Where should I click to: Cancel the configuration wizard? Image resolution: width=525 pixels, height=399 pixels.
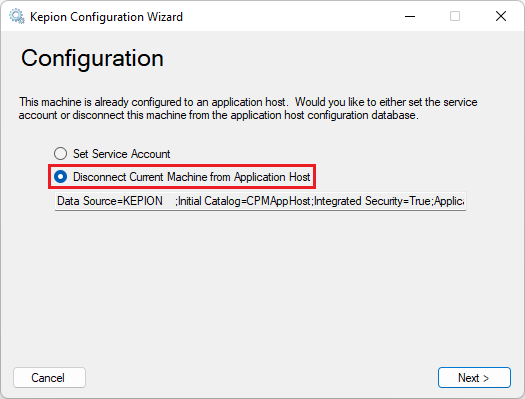point(49,378)
